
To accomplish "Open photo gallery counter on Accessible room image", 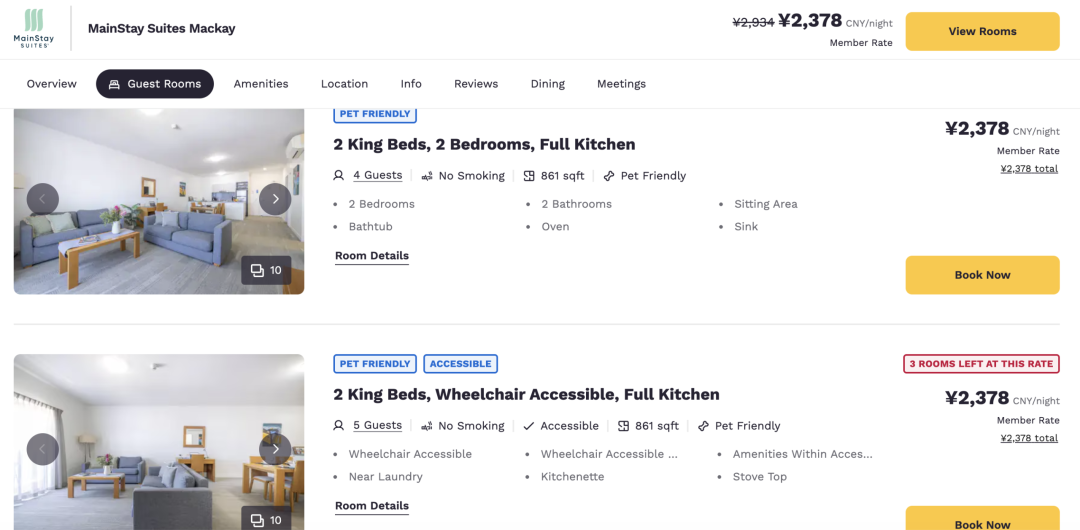I will [x=266, y=519].
